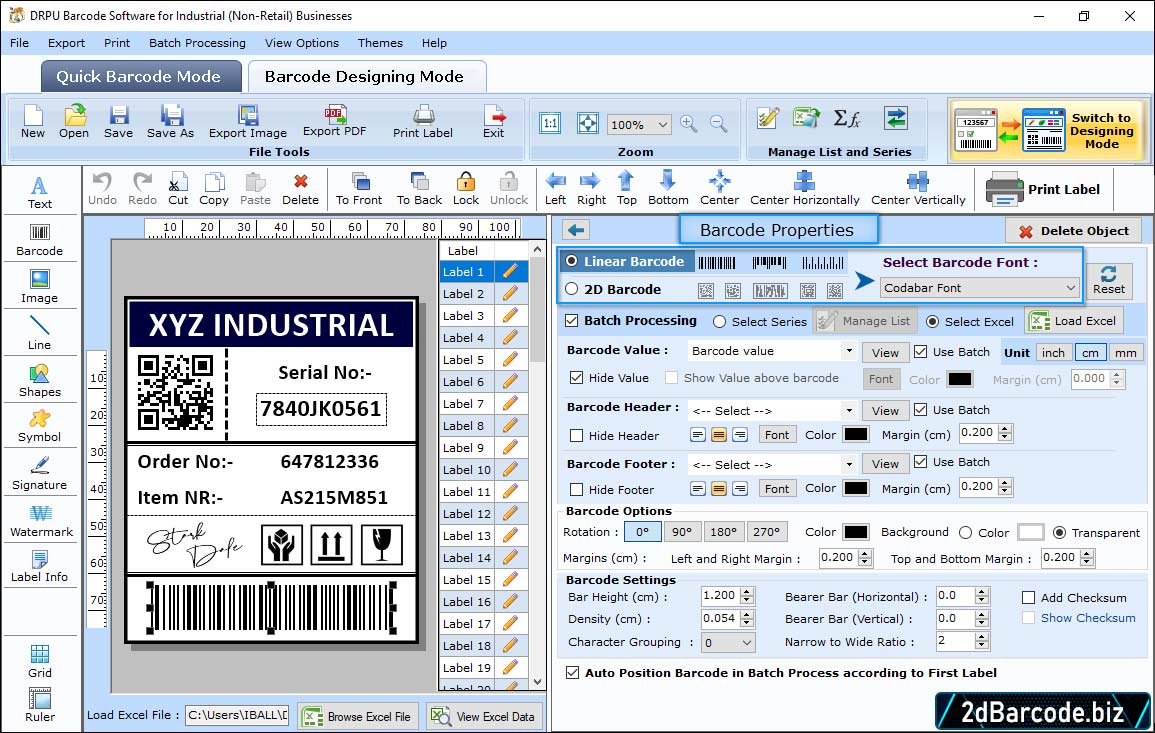The height and width of the screenshot is (733, 1155).
Task: Select the Symbol tool
Action: [x=39, y=427]
